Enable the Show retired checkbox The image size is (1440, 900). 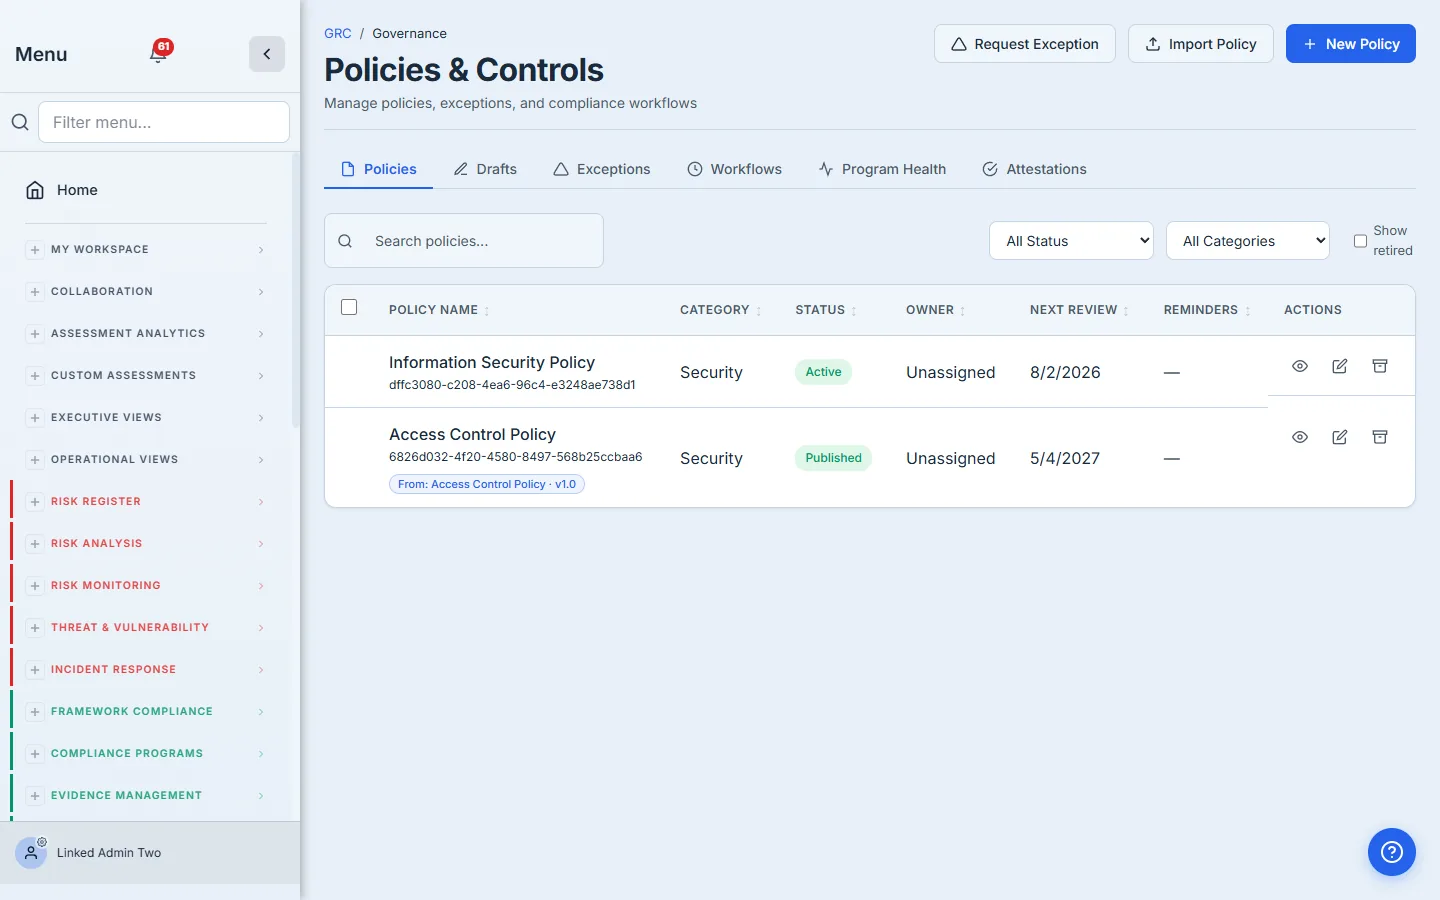[x=1360, y=241]
